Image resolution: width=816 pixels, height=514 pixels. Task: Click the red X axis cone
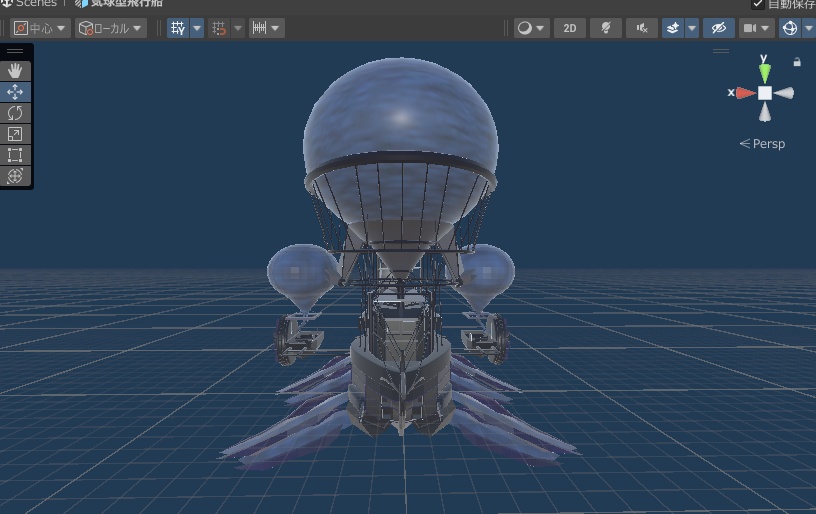(746, 93)
